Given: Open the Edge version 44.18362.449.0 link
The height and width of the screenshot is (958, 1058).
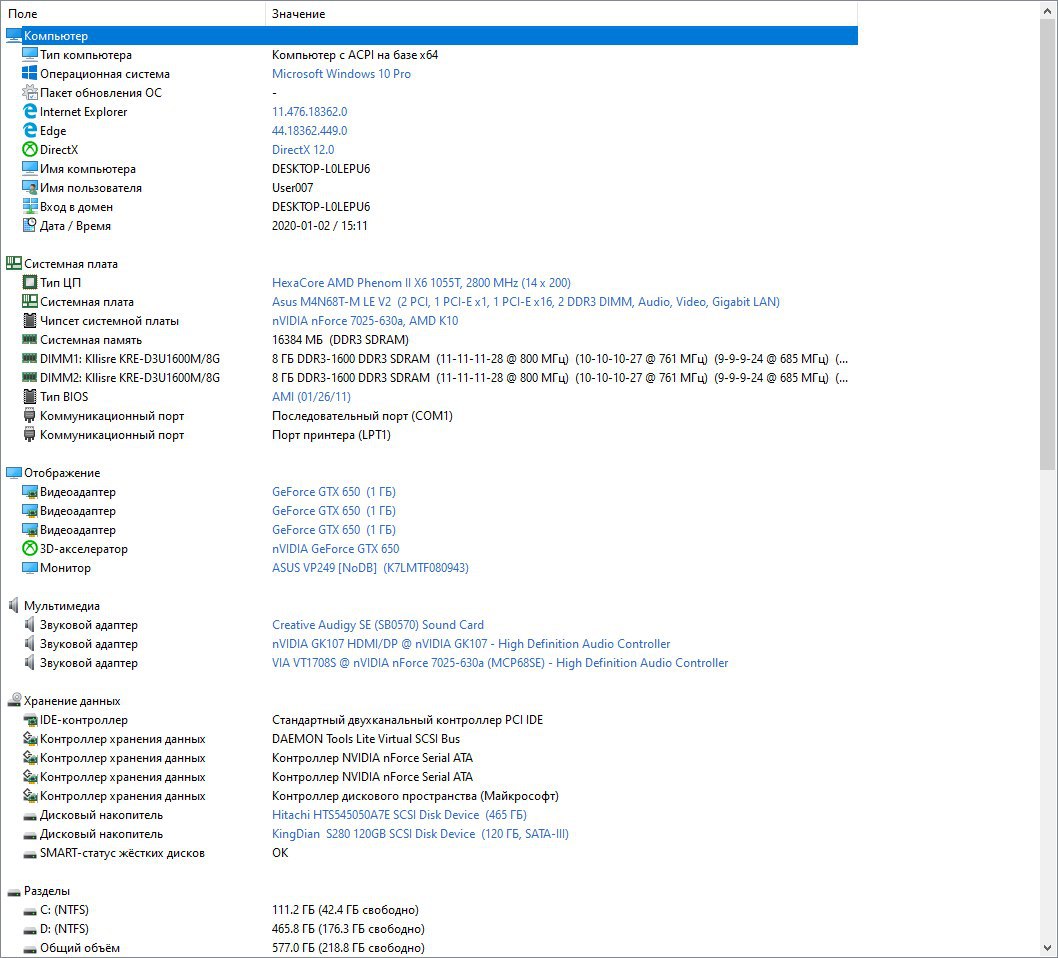Looking at the screenshot, I should 310,130.
